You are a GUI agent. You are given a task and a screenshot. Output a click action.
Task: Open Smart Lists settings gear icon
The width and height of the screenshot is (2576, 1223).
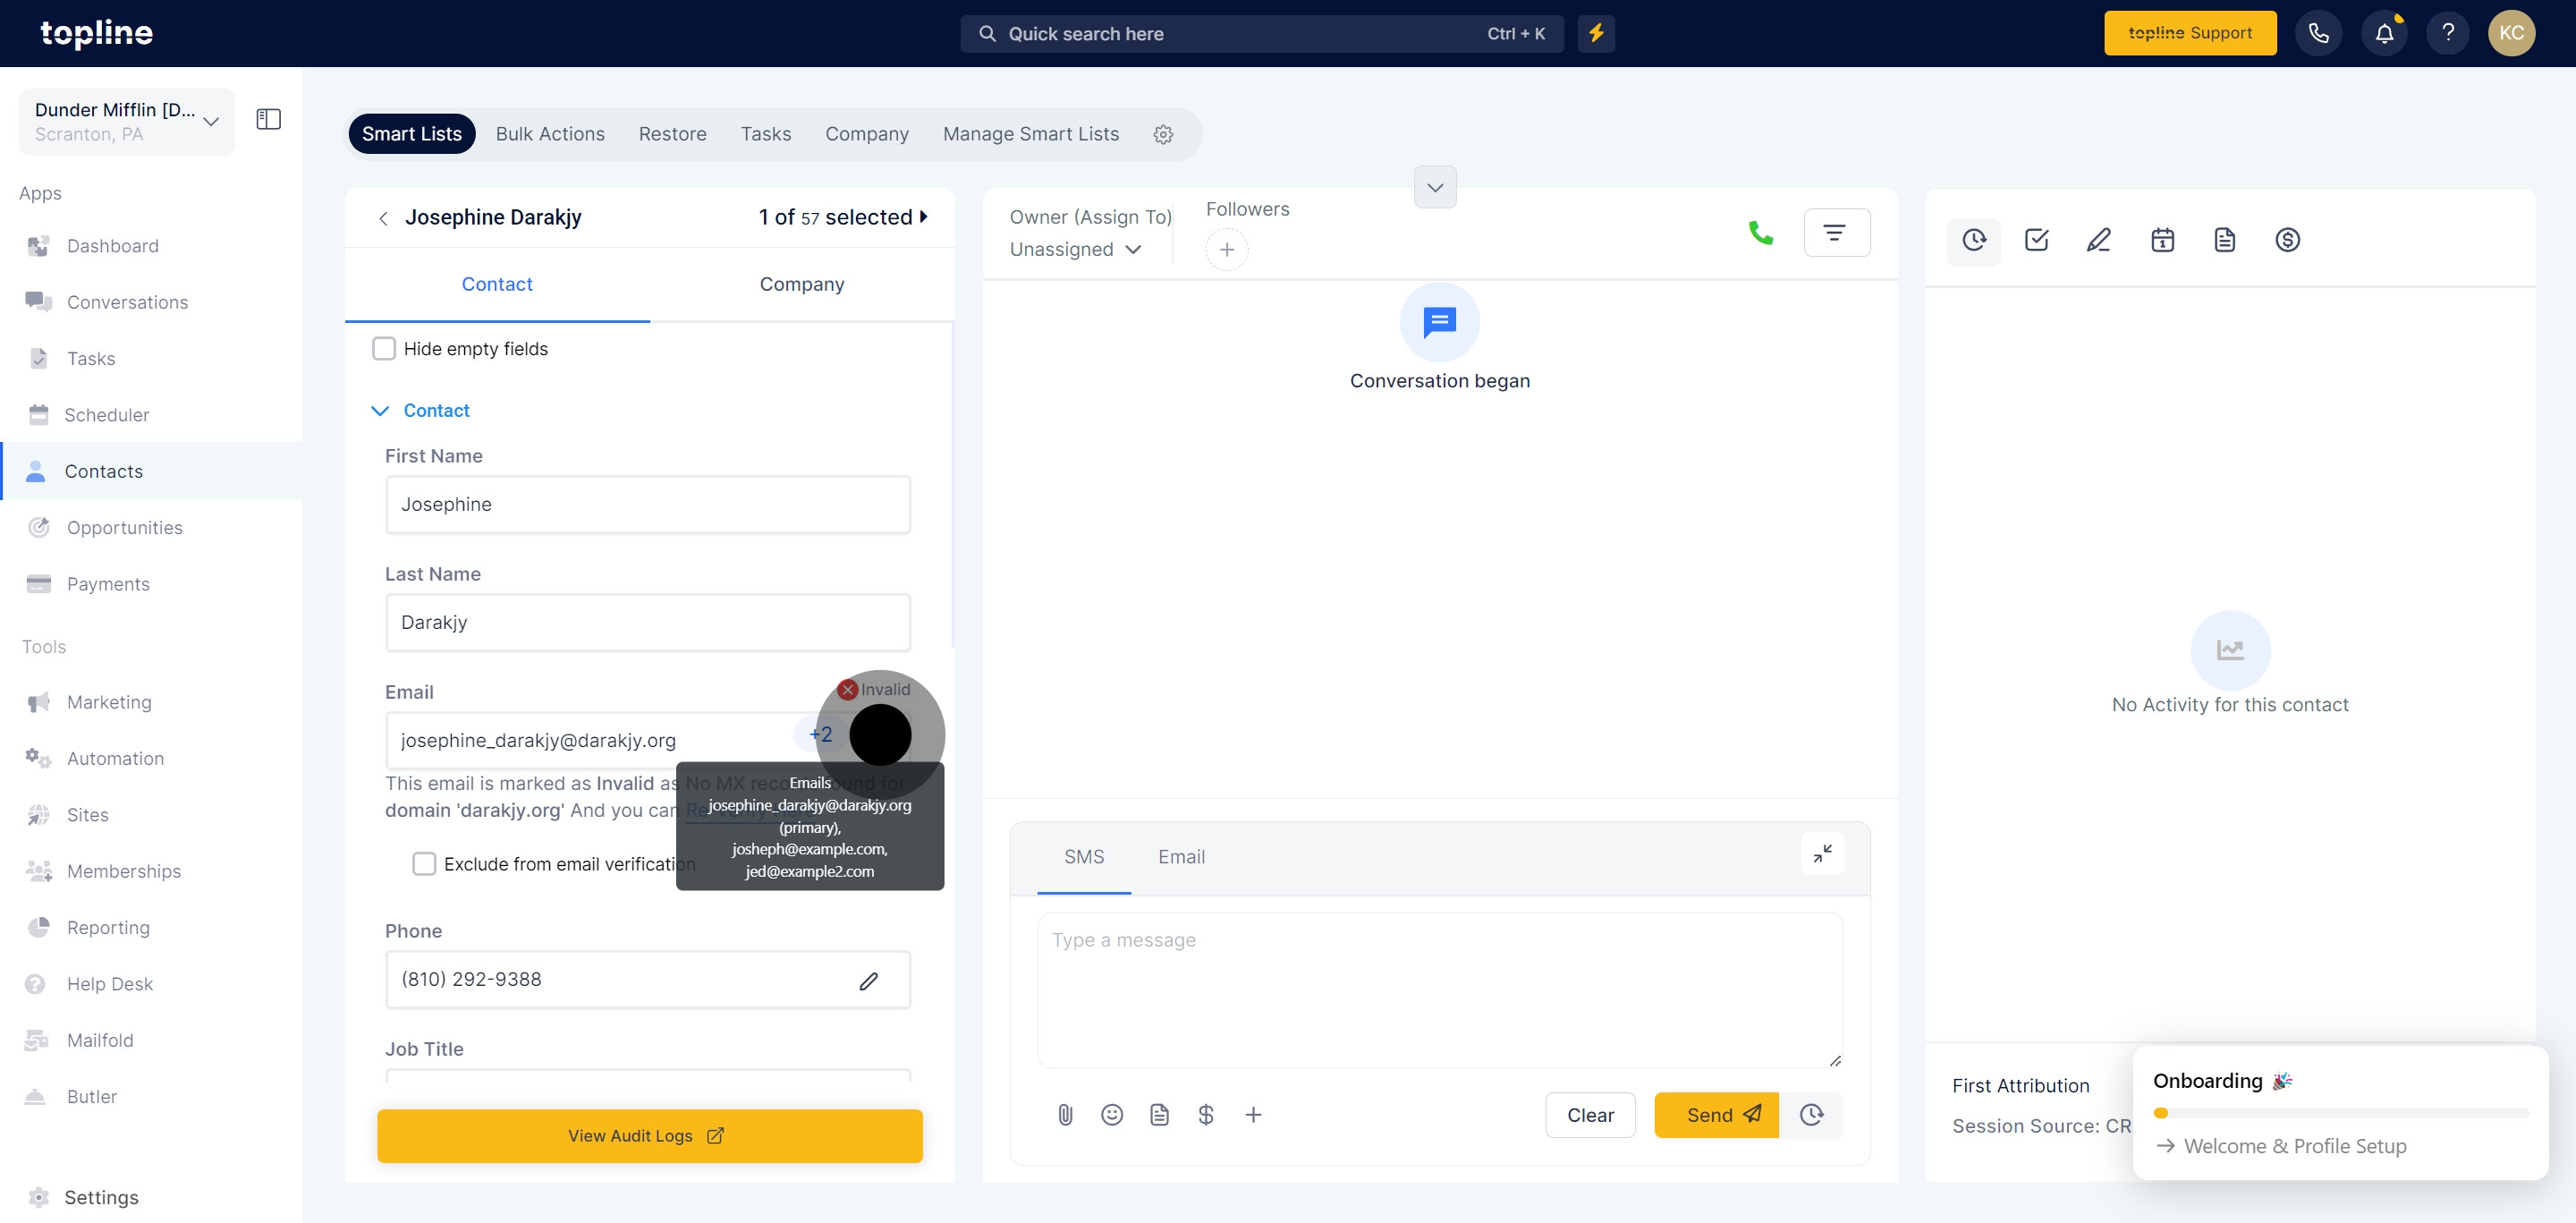point(1163,134)
